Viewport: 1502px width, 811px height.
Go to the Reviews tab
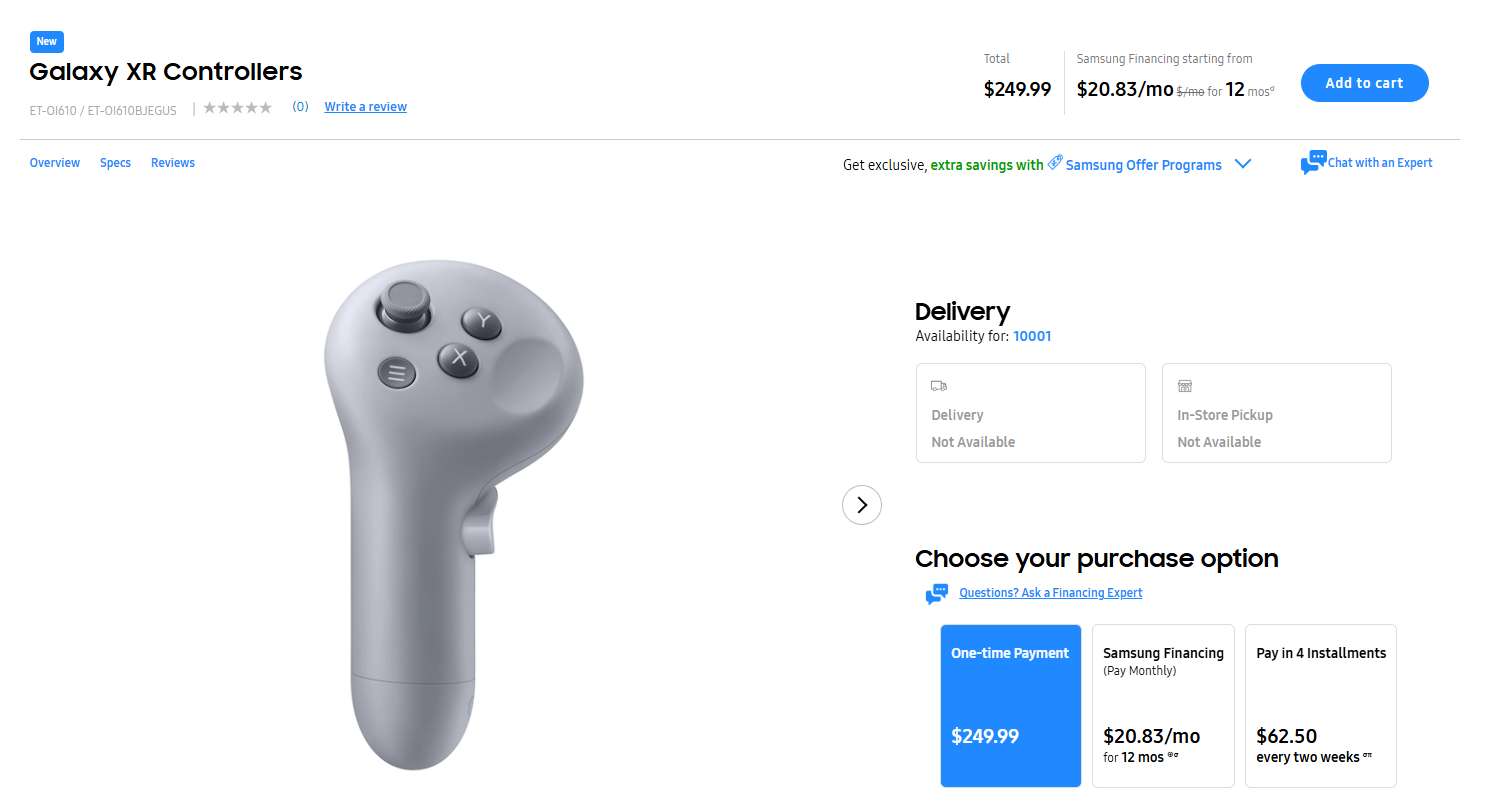[173, 163]
